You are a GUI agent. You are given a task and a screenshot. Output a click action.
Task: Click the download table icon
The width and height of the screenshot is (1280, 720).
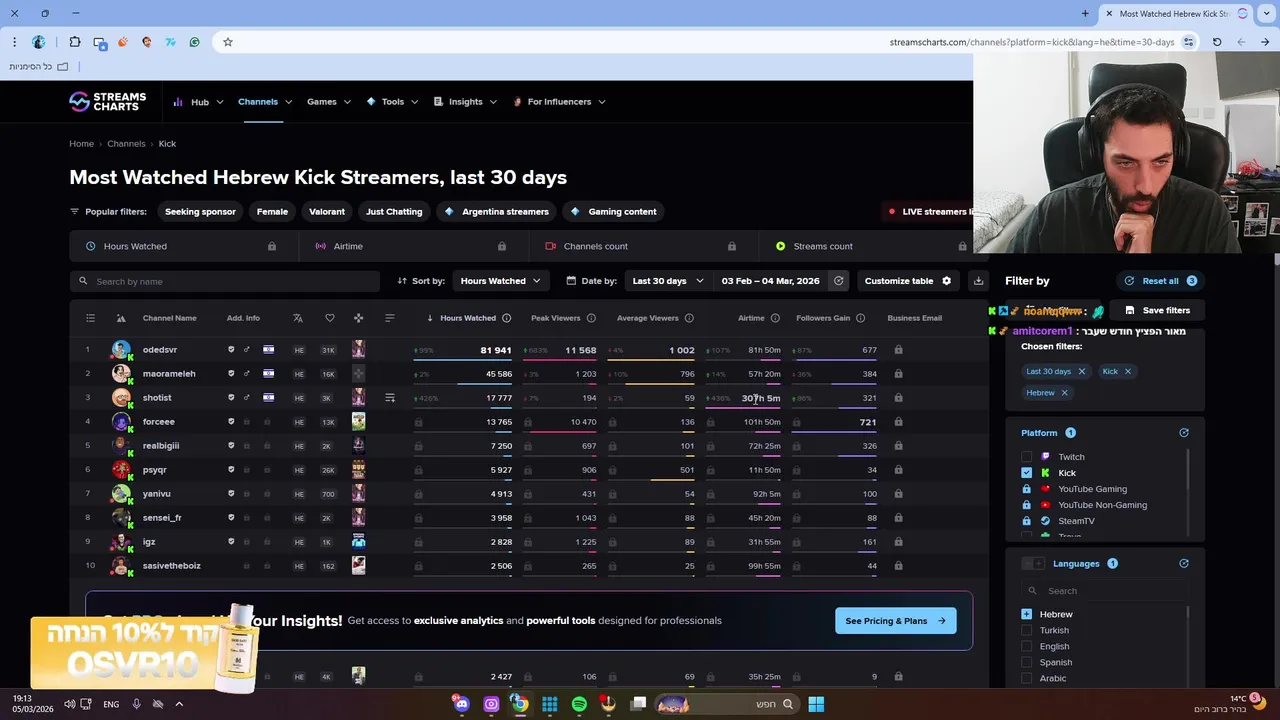pyautogui.click(x=978, y=281)
